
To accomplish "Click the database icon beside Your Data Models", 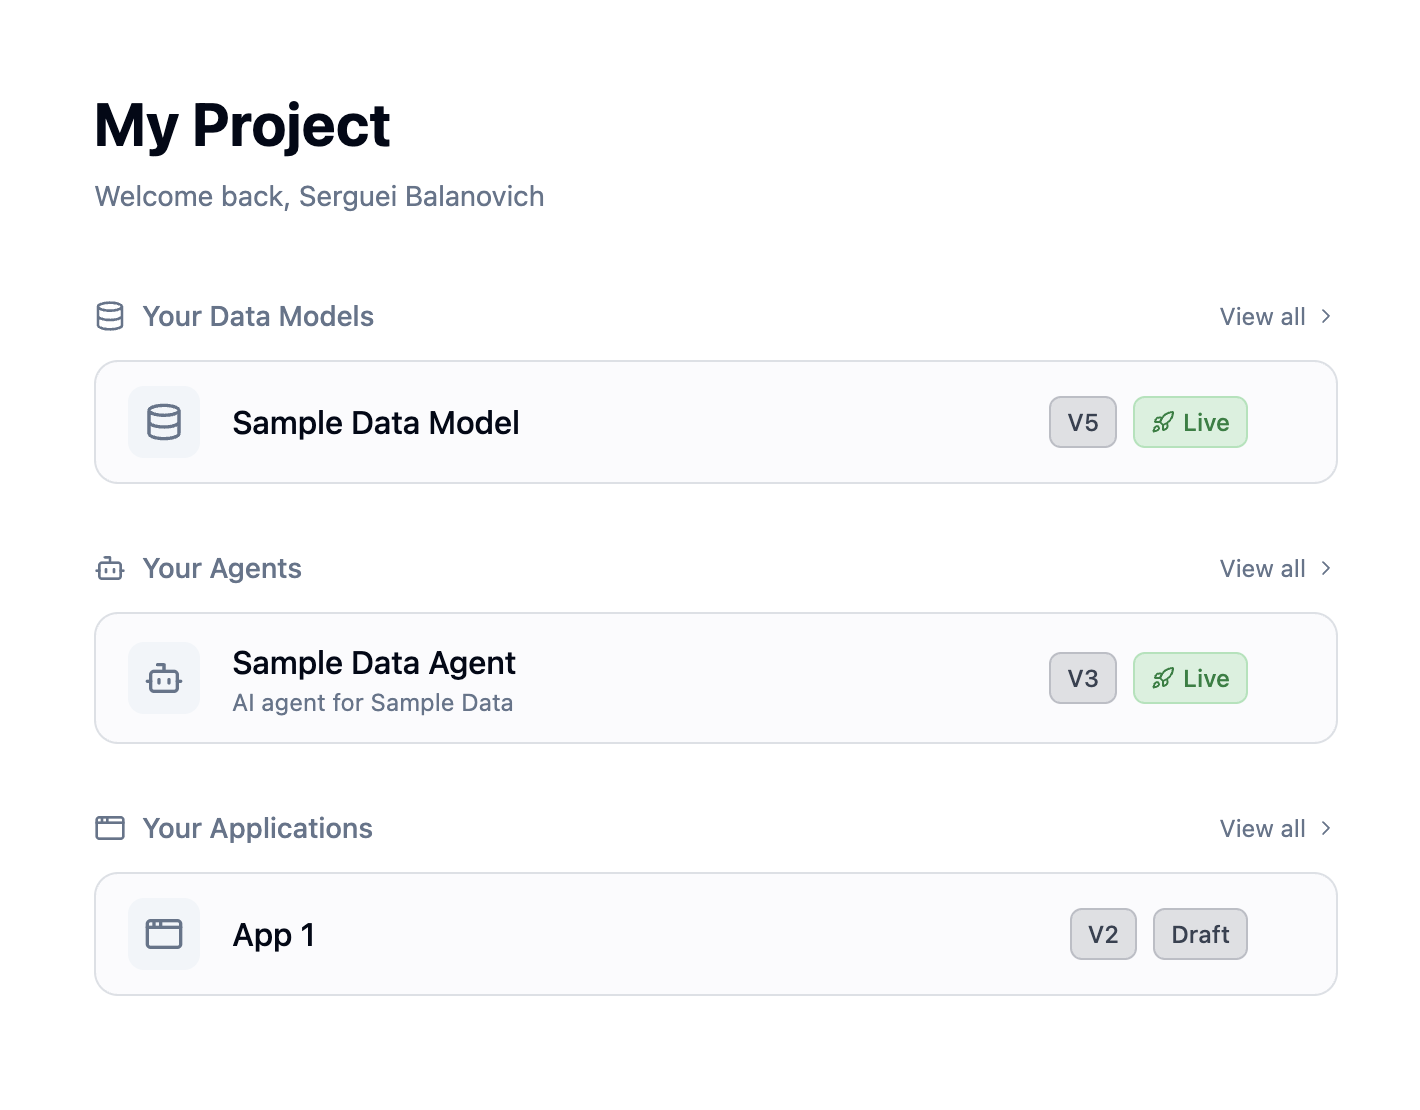I will (110, 316).
